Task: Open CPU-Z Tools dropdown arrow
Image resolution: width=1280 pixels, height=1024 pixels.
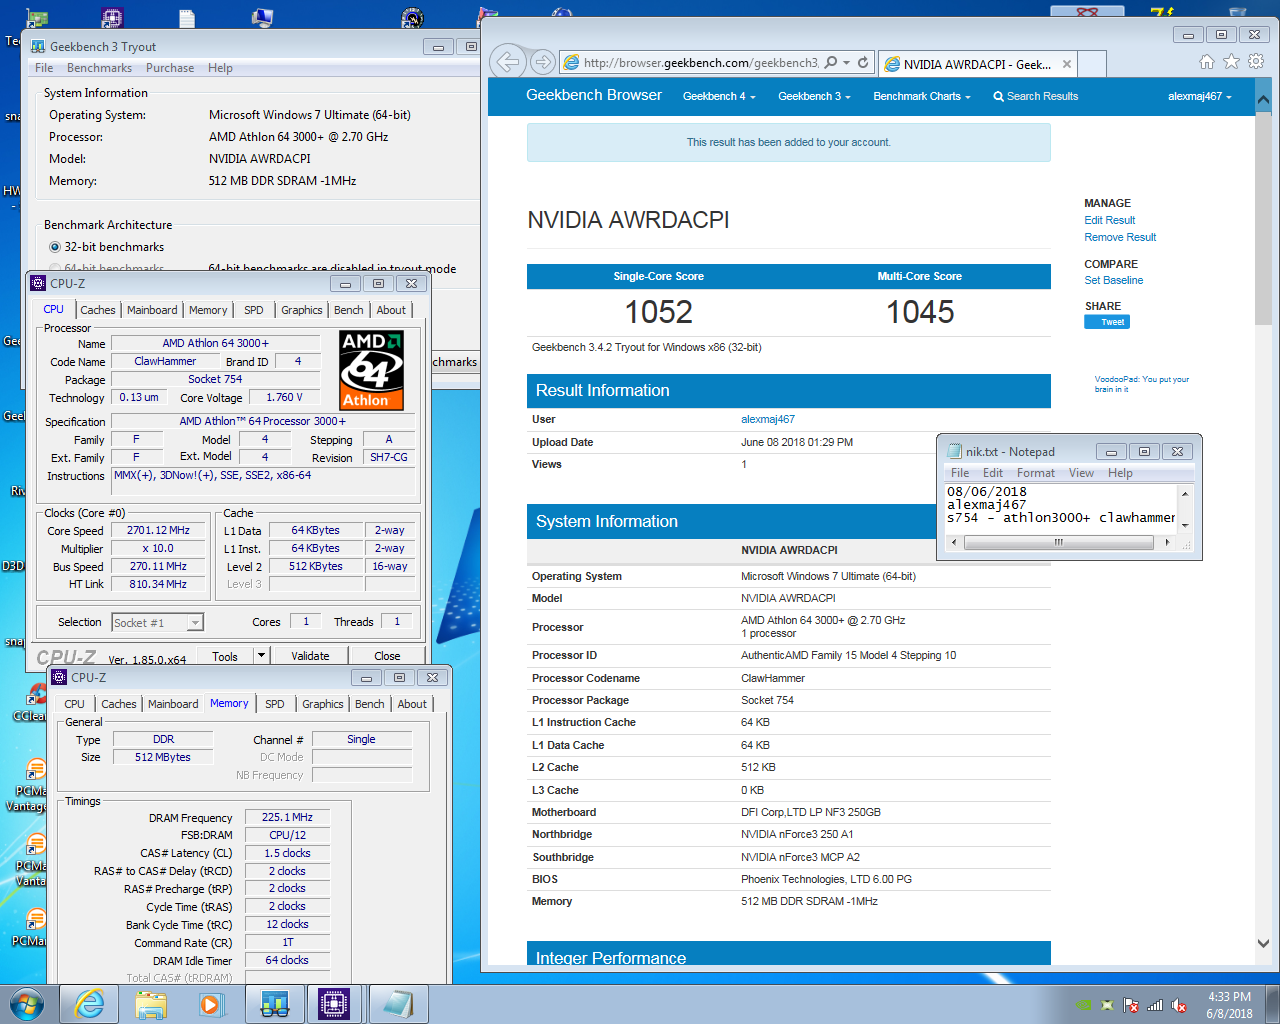Action: (261, 656)
